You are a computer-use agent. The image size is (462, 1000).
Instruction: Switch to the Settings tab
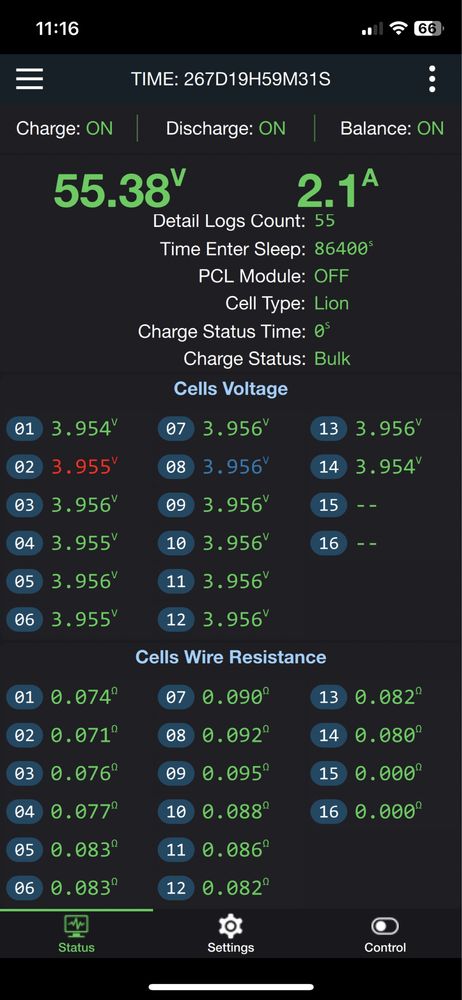pos(230,934)
